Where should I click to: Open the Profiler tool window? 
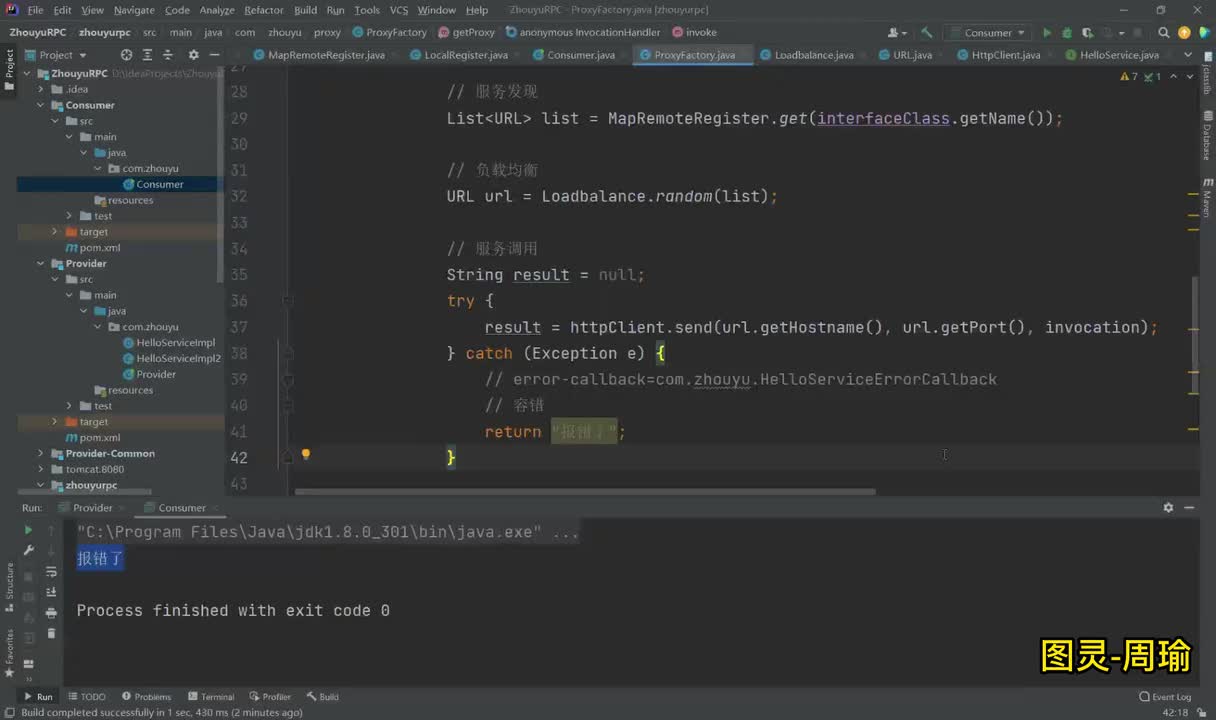coord(270,697)
